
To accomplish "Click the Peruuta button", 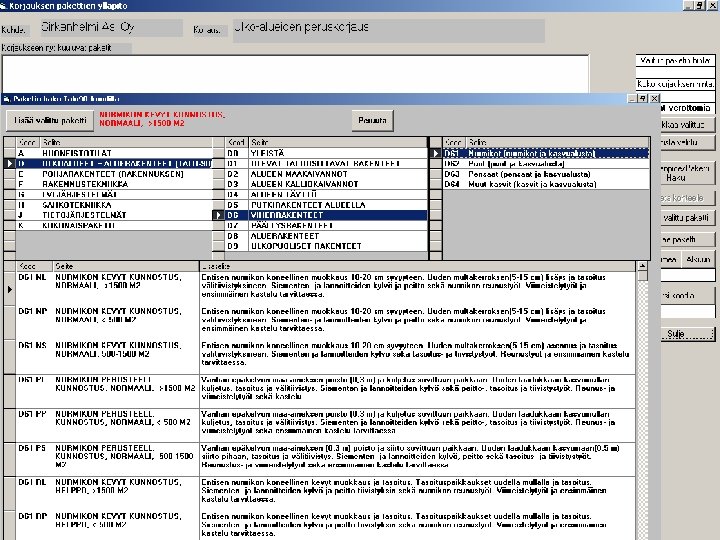I will click(372, 121).
